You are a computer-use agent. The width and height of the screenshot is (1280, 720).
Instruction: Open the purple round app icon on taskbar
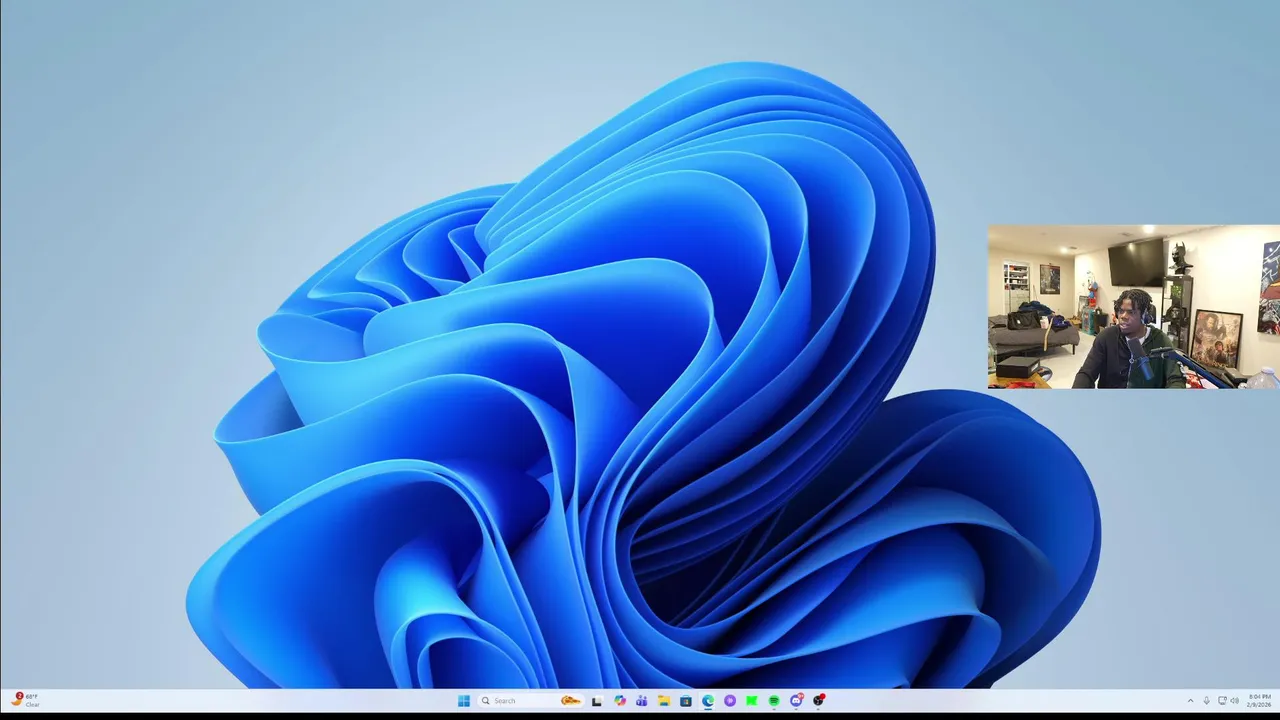pyautogui.click(x=730, y=701)
